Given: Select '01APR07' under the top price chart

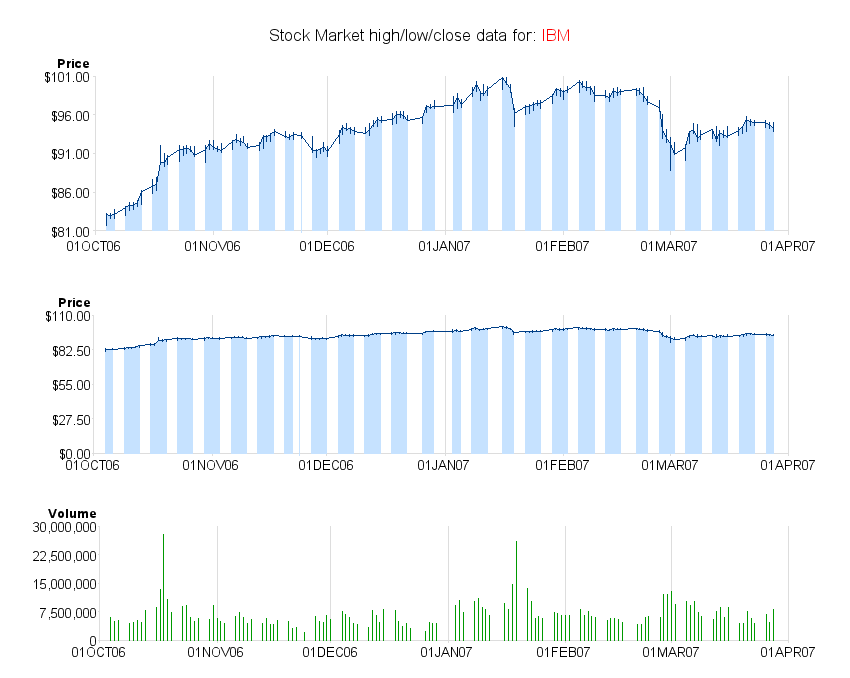Looking at the screenshot, I should (787, 246).
